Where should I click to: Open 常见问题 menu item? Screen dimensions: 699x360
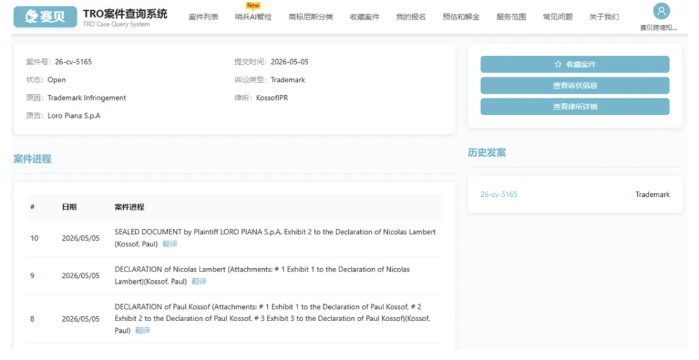[558, 17]
